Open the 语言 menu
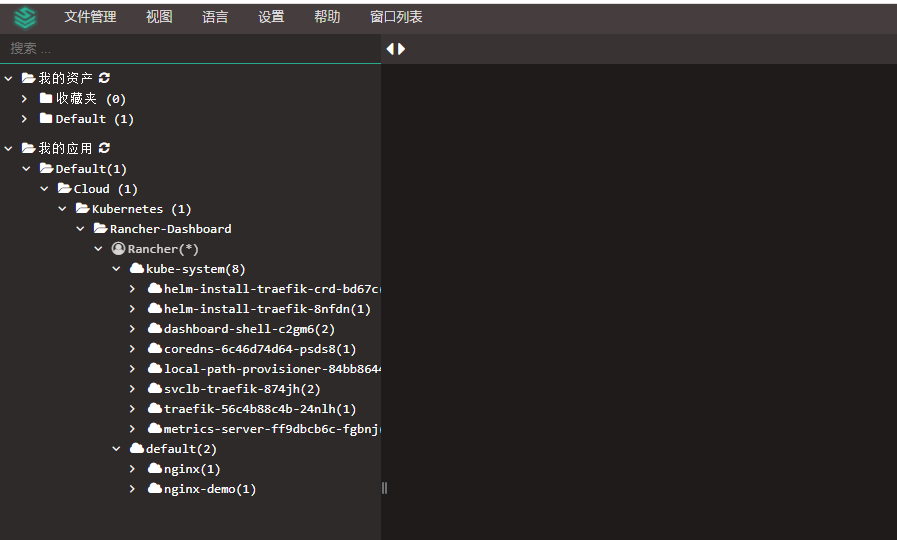 point(215,17)
